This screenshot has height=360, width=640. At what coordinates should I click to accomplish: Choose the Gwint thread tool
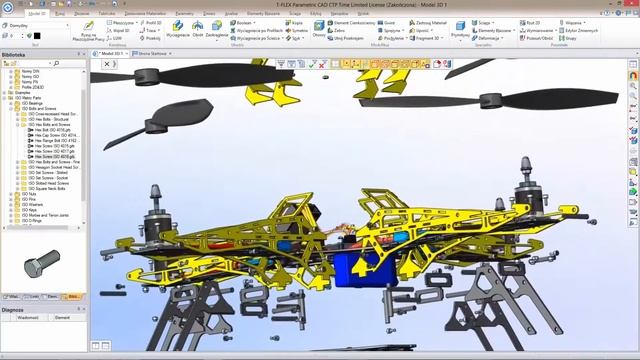pos(386,23)
